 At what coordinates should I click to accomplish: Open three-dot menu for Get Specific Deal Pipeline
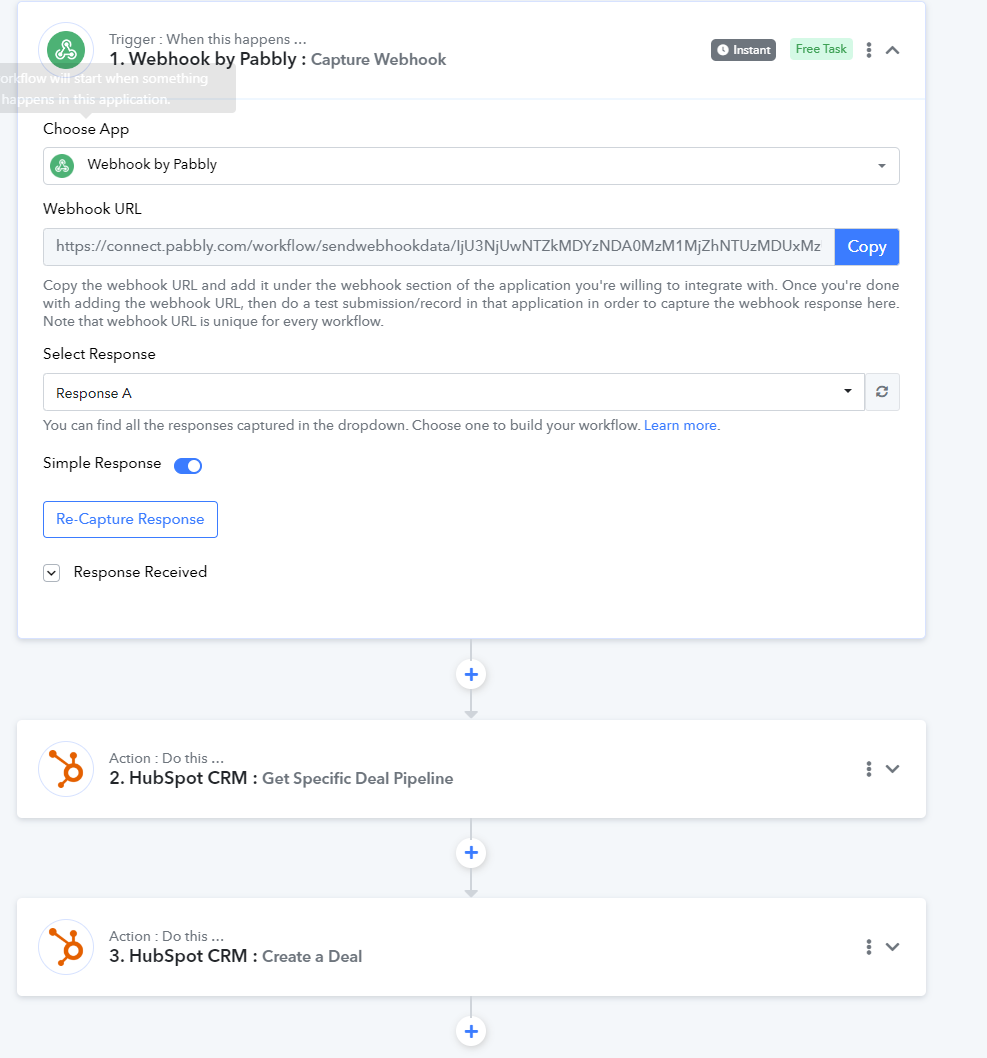[x=869, y=769]
